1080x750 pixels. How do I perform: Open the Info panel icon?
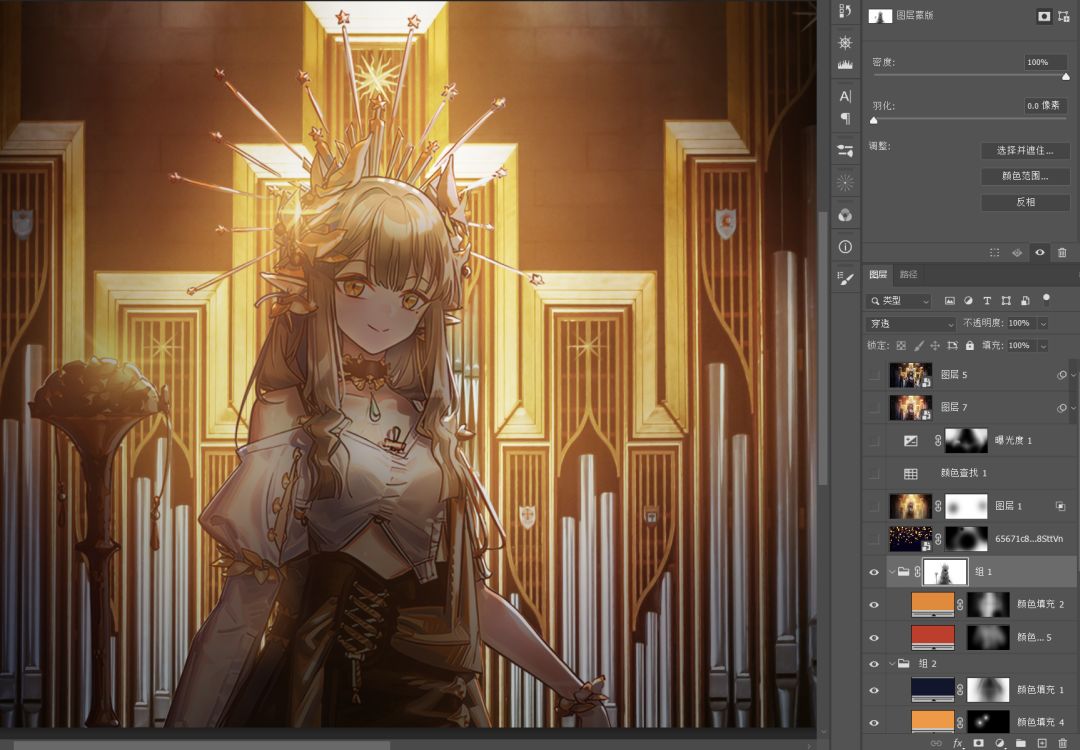click(845, 246)
